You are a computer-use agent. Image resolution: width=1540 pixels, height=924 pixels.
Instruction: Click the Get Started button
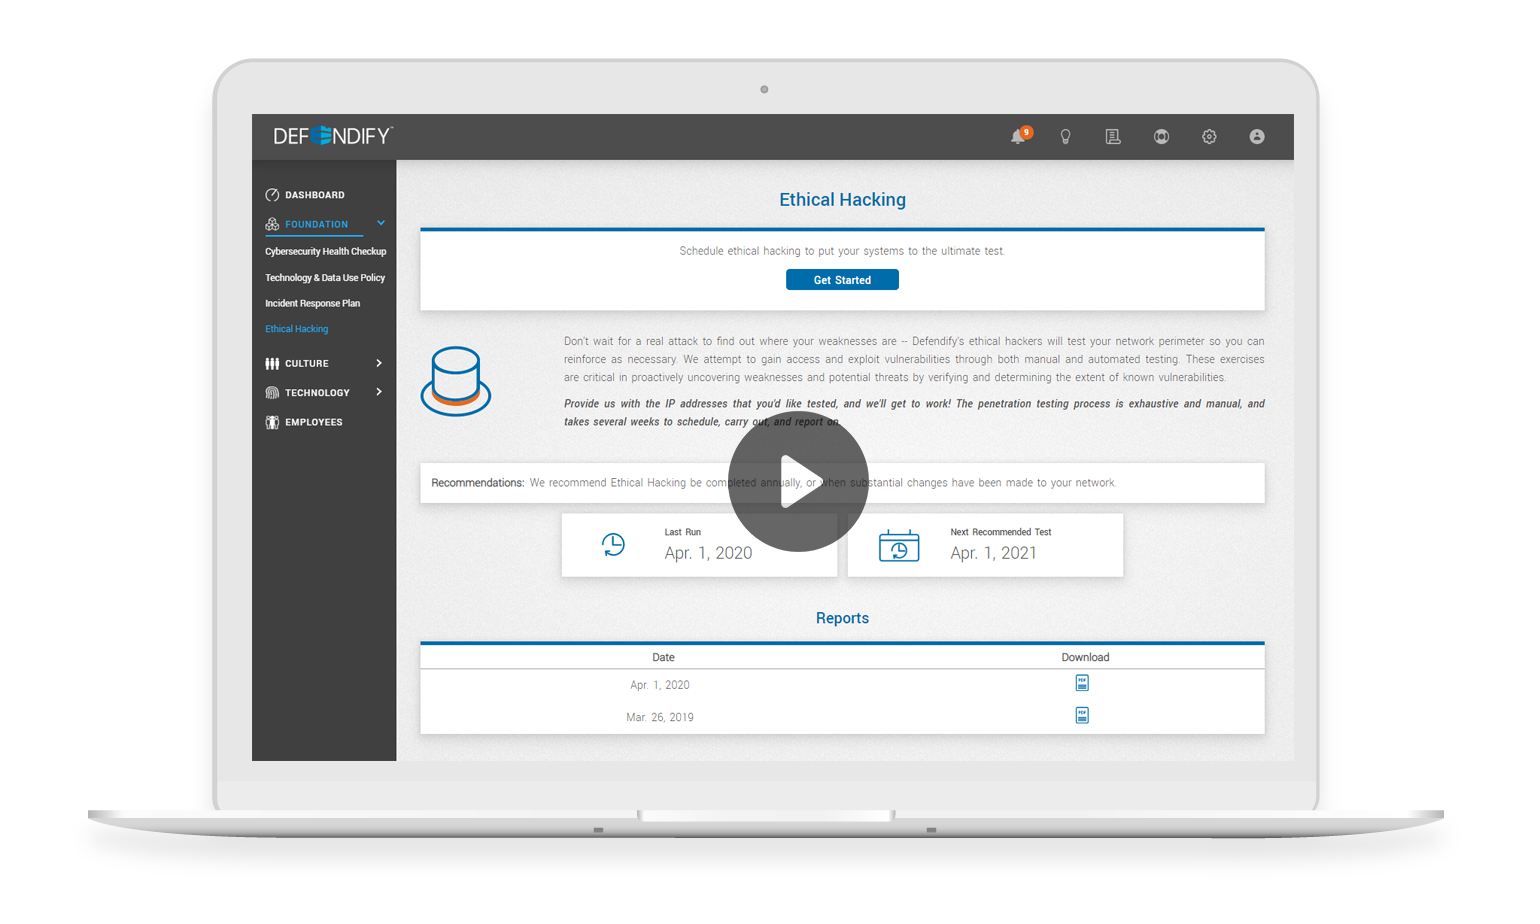(x=842, y=280)
